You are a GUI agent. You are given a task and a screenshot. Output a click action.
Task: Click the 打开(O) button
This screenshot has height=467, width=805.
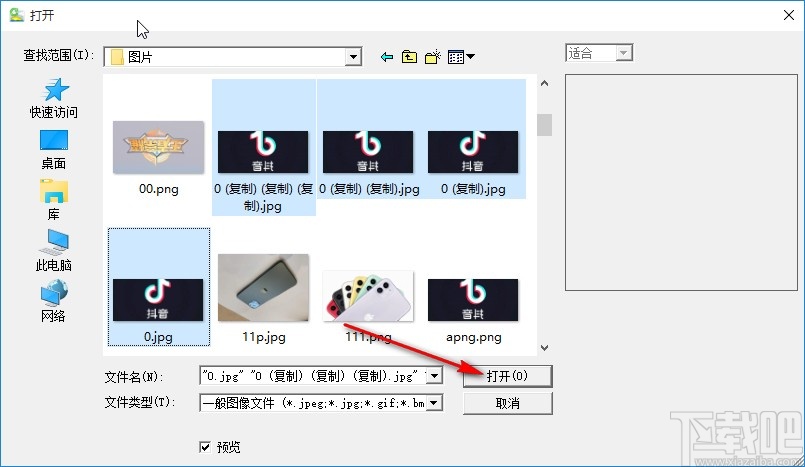point(508,376)
